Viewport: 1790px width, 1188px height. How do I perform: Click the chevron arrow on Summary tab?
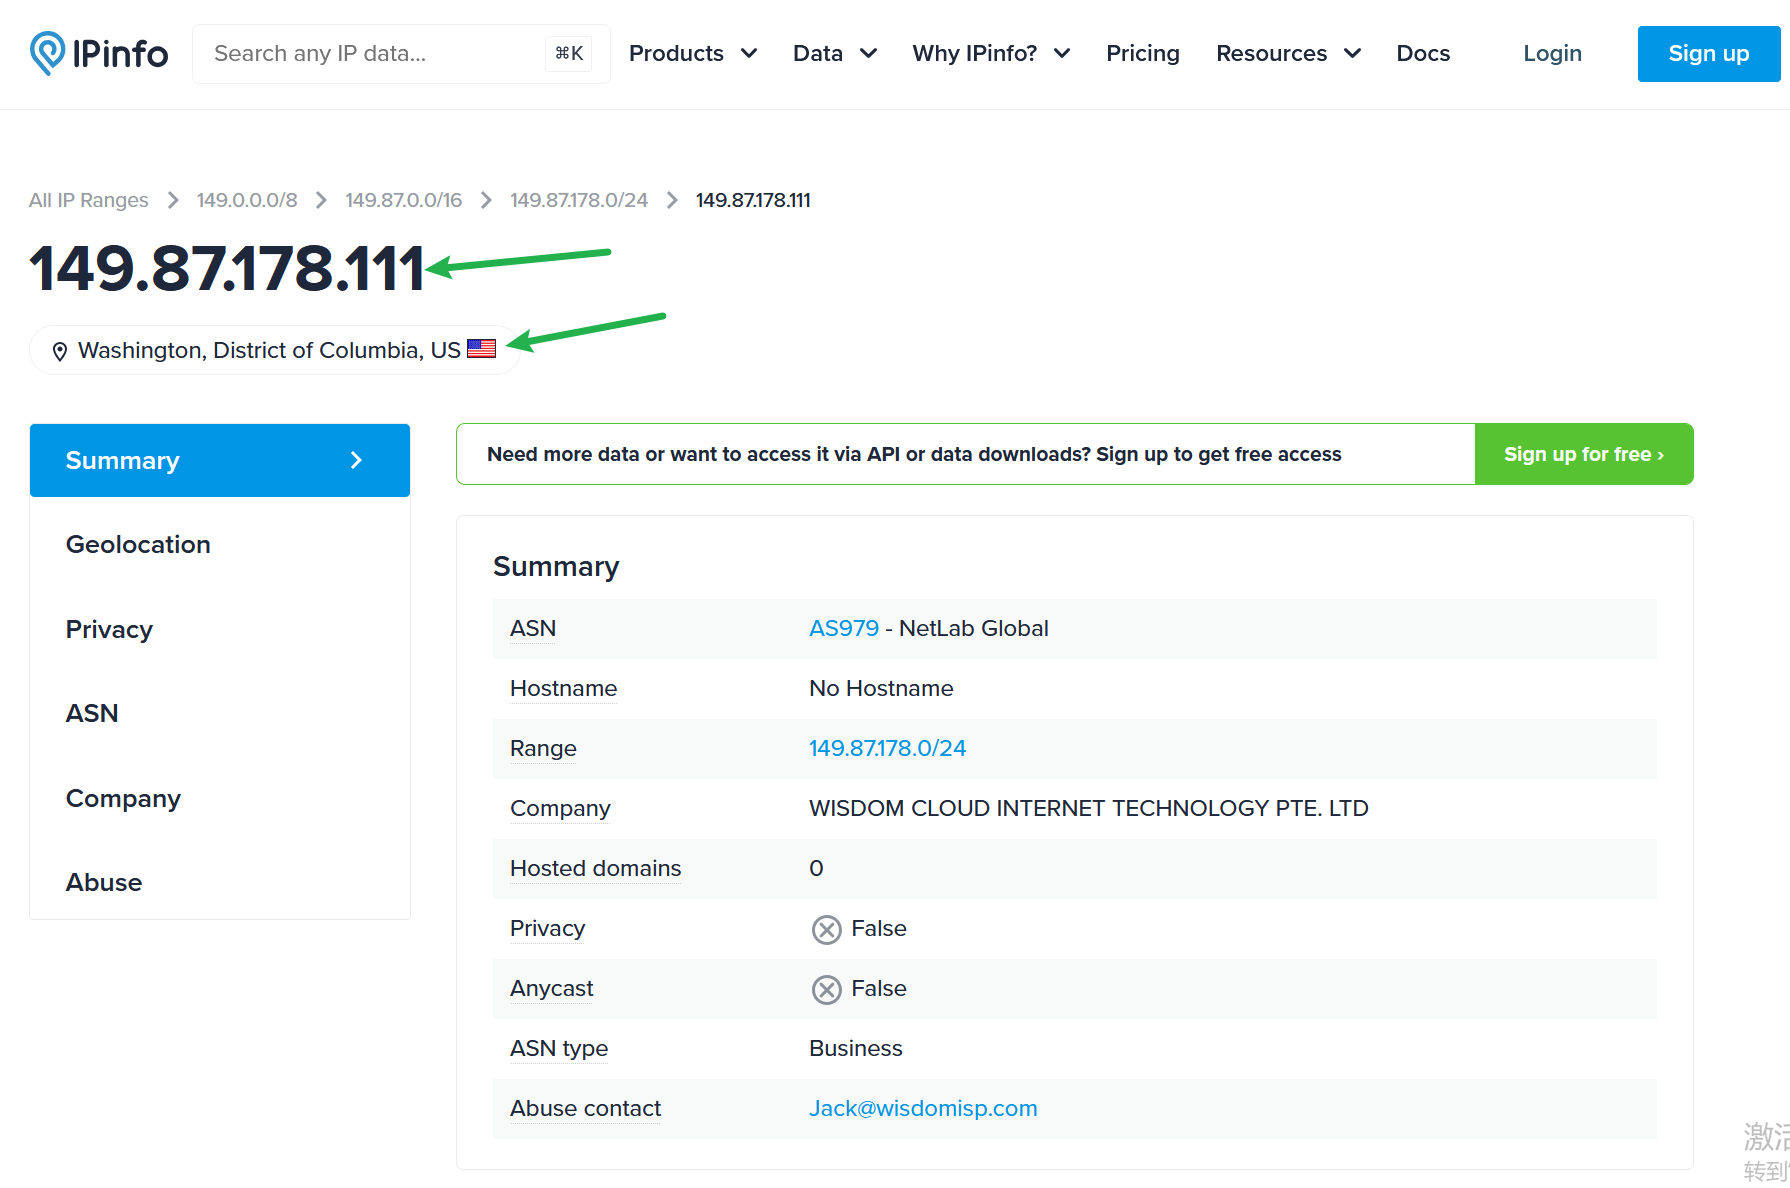[356, 460]
